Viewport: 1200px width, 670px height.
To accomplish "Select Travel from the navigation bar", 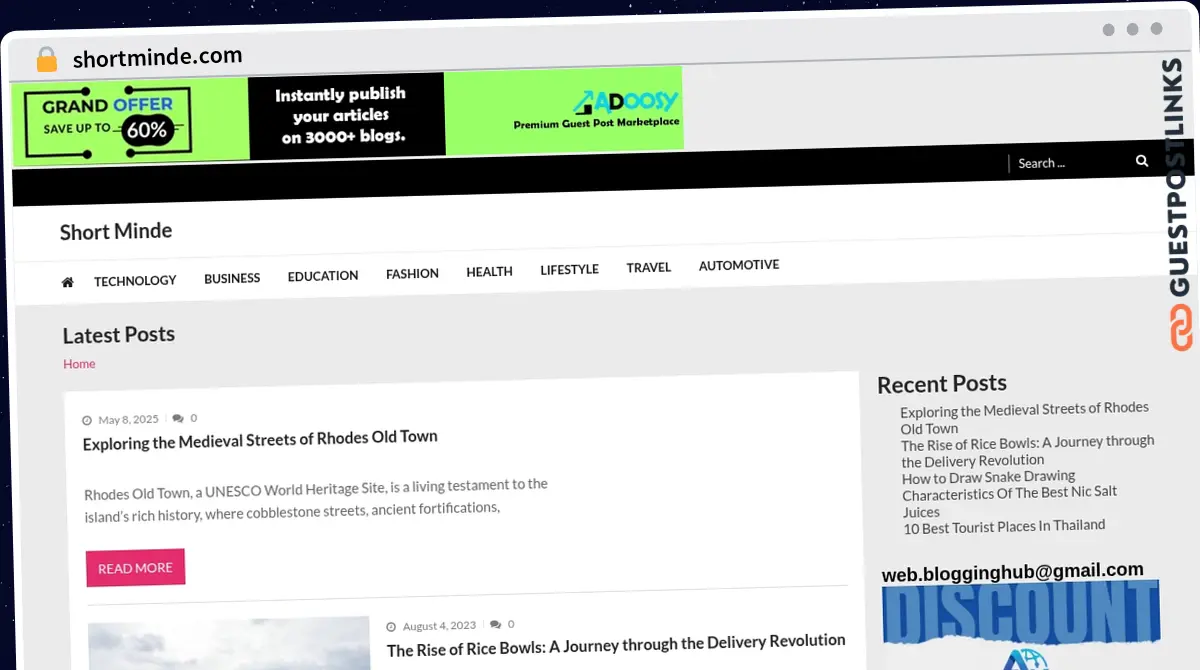I will pos(648,267).
